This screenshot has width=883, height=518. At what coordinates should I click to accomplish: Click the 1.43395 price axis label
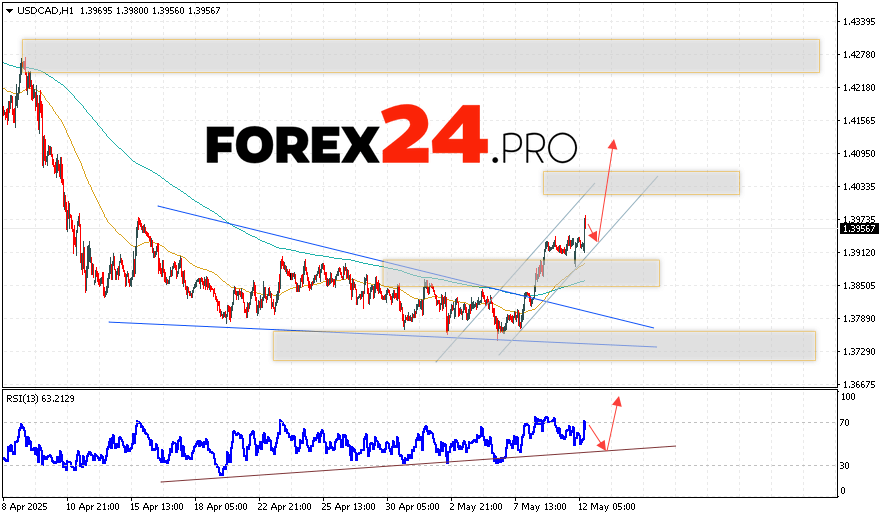coord(860,21)
